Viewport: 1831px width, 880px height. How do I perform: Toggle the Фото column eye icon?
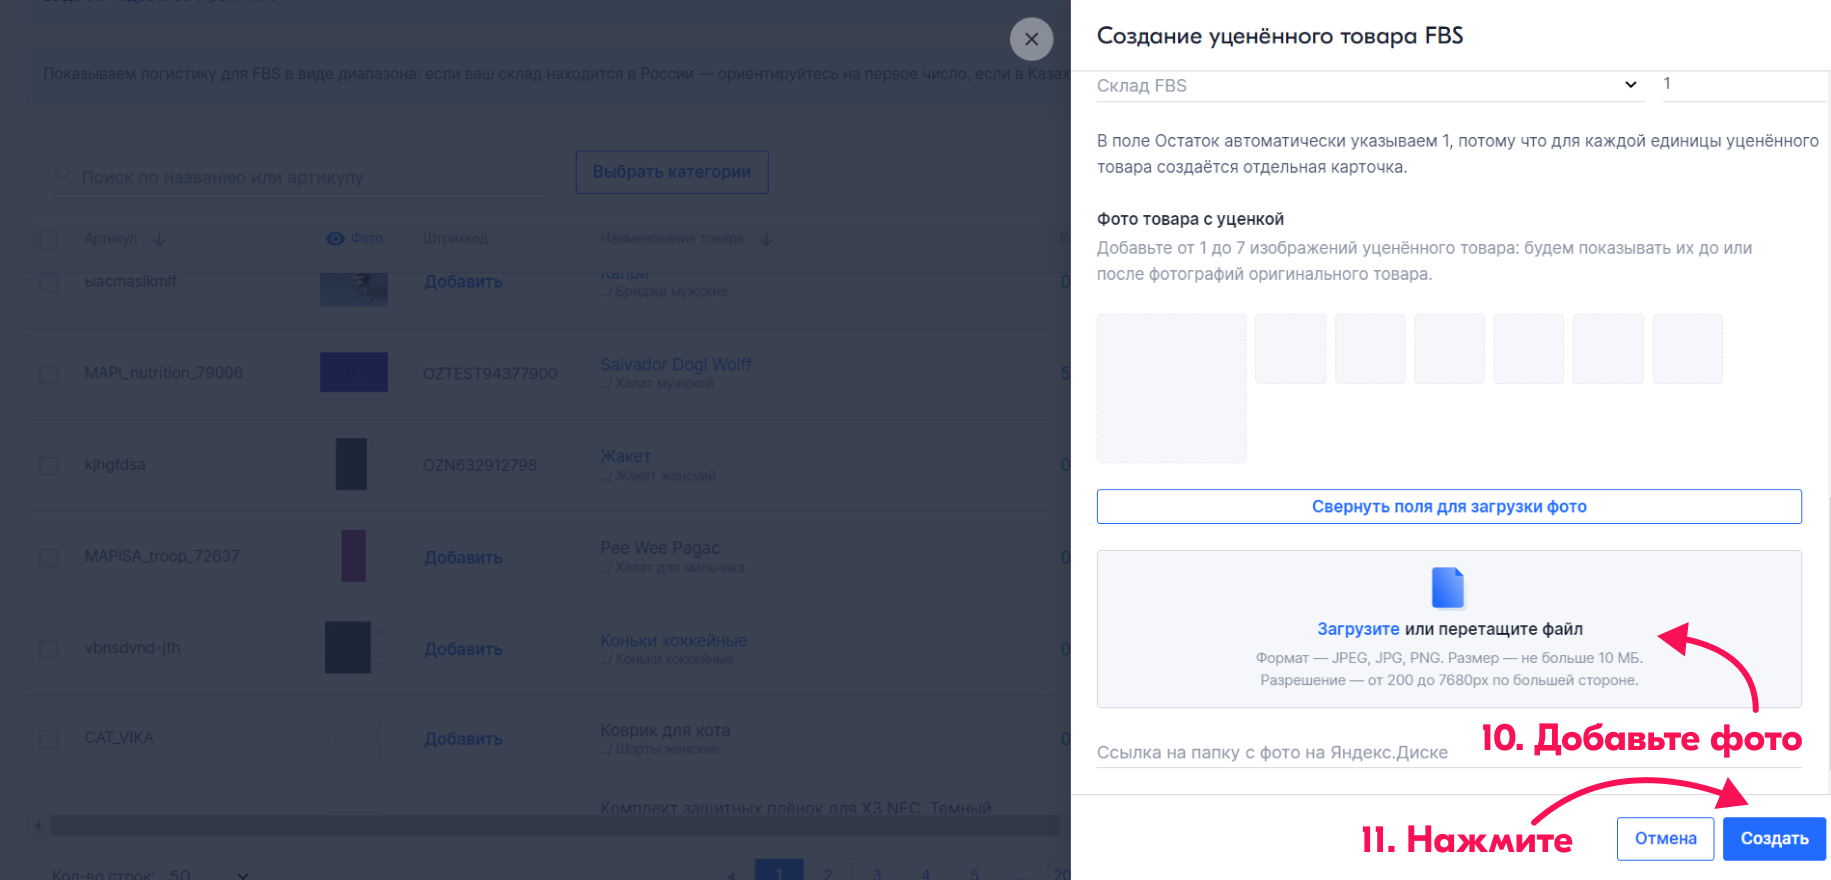335,239
